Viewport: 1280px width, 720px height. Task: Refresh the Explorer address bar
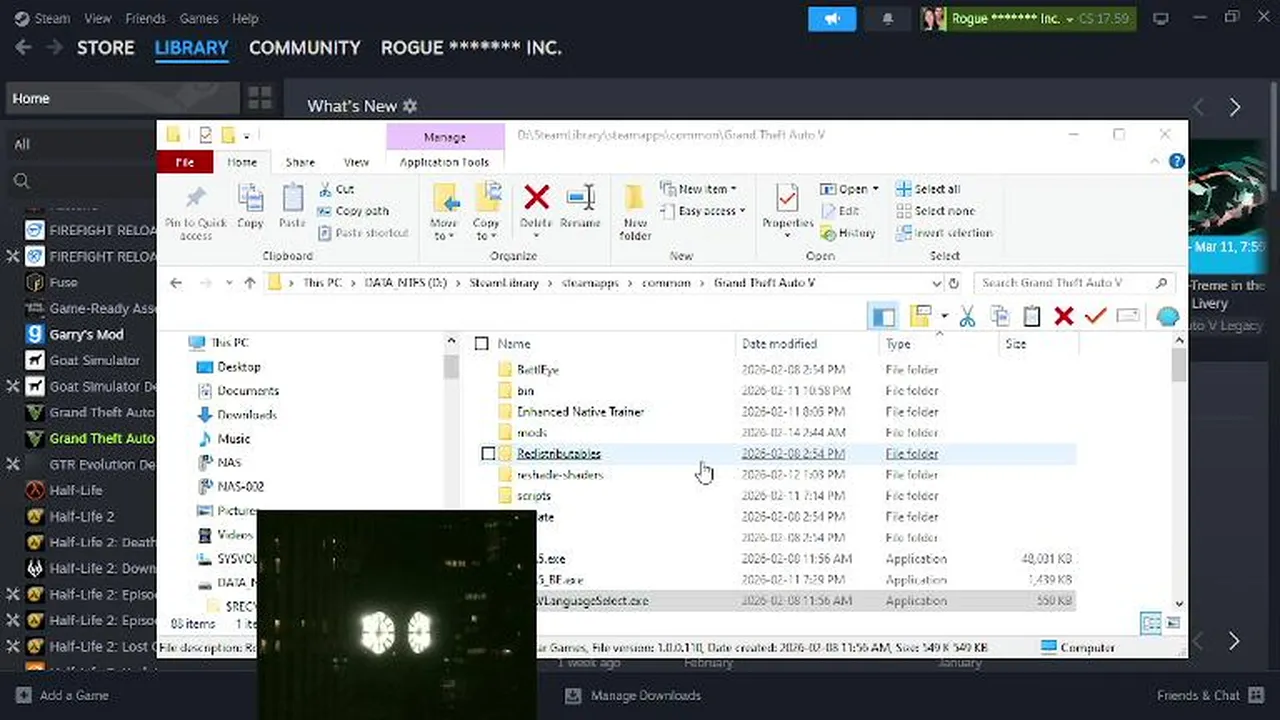click(954, 283)
